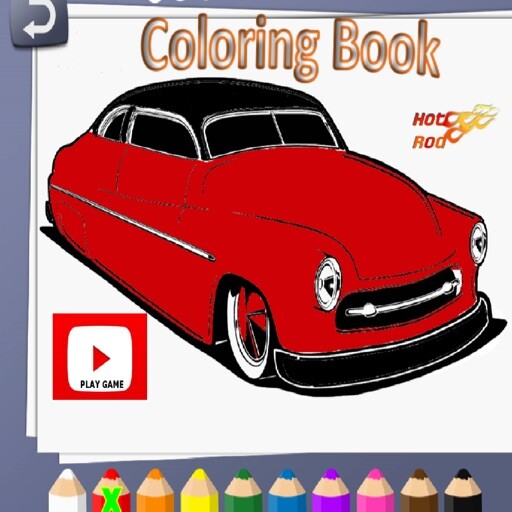
Task: Click the Hot Rod flame logo
Action: point(455,127)
